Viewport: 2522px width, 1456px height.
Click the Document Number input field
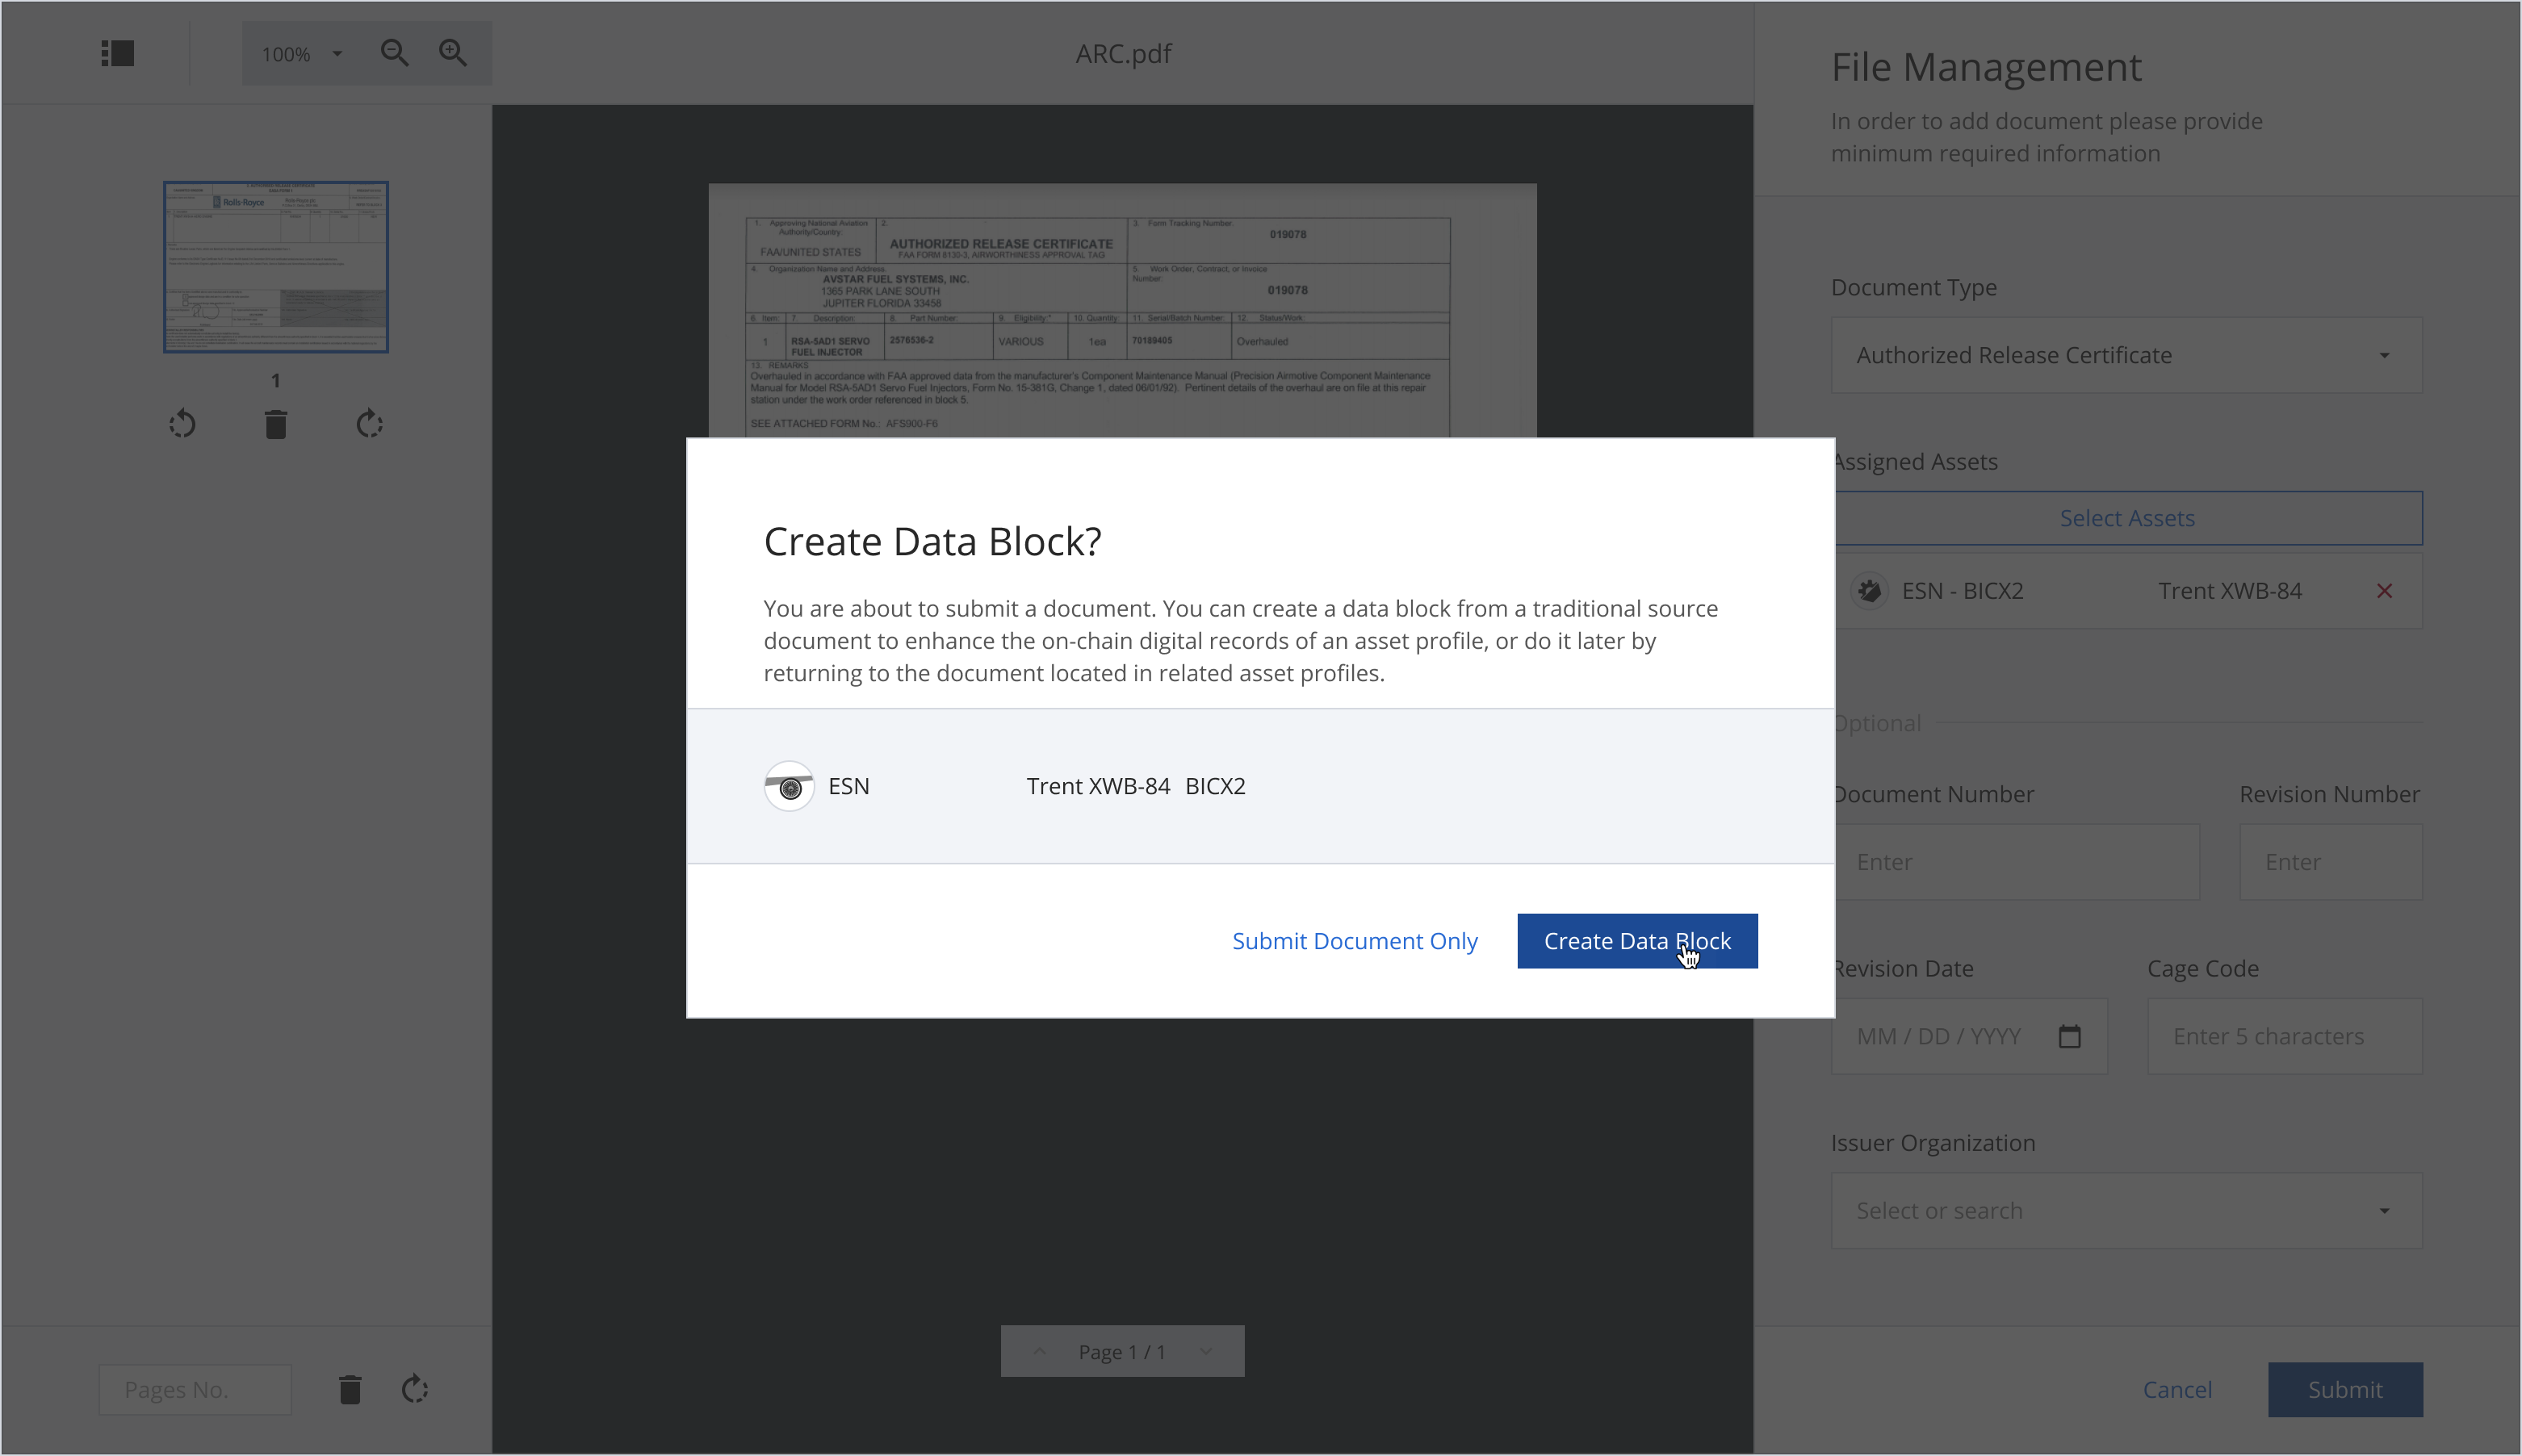click(2014, 861)
